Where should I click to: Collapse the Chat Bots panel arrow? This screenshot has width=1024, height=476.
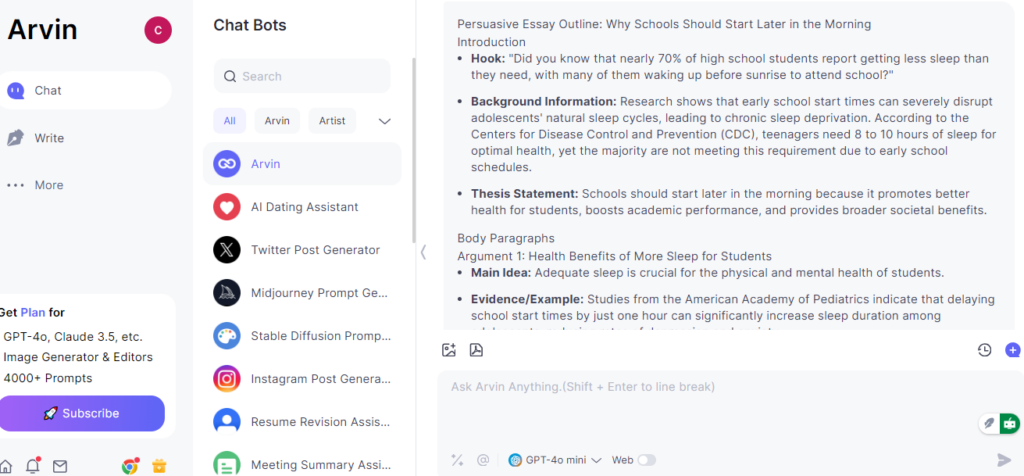click(423, 252)
